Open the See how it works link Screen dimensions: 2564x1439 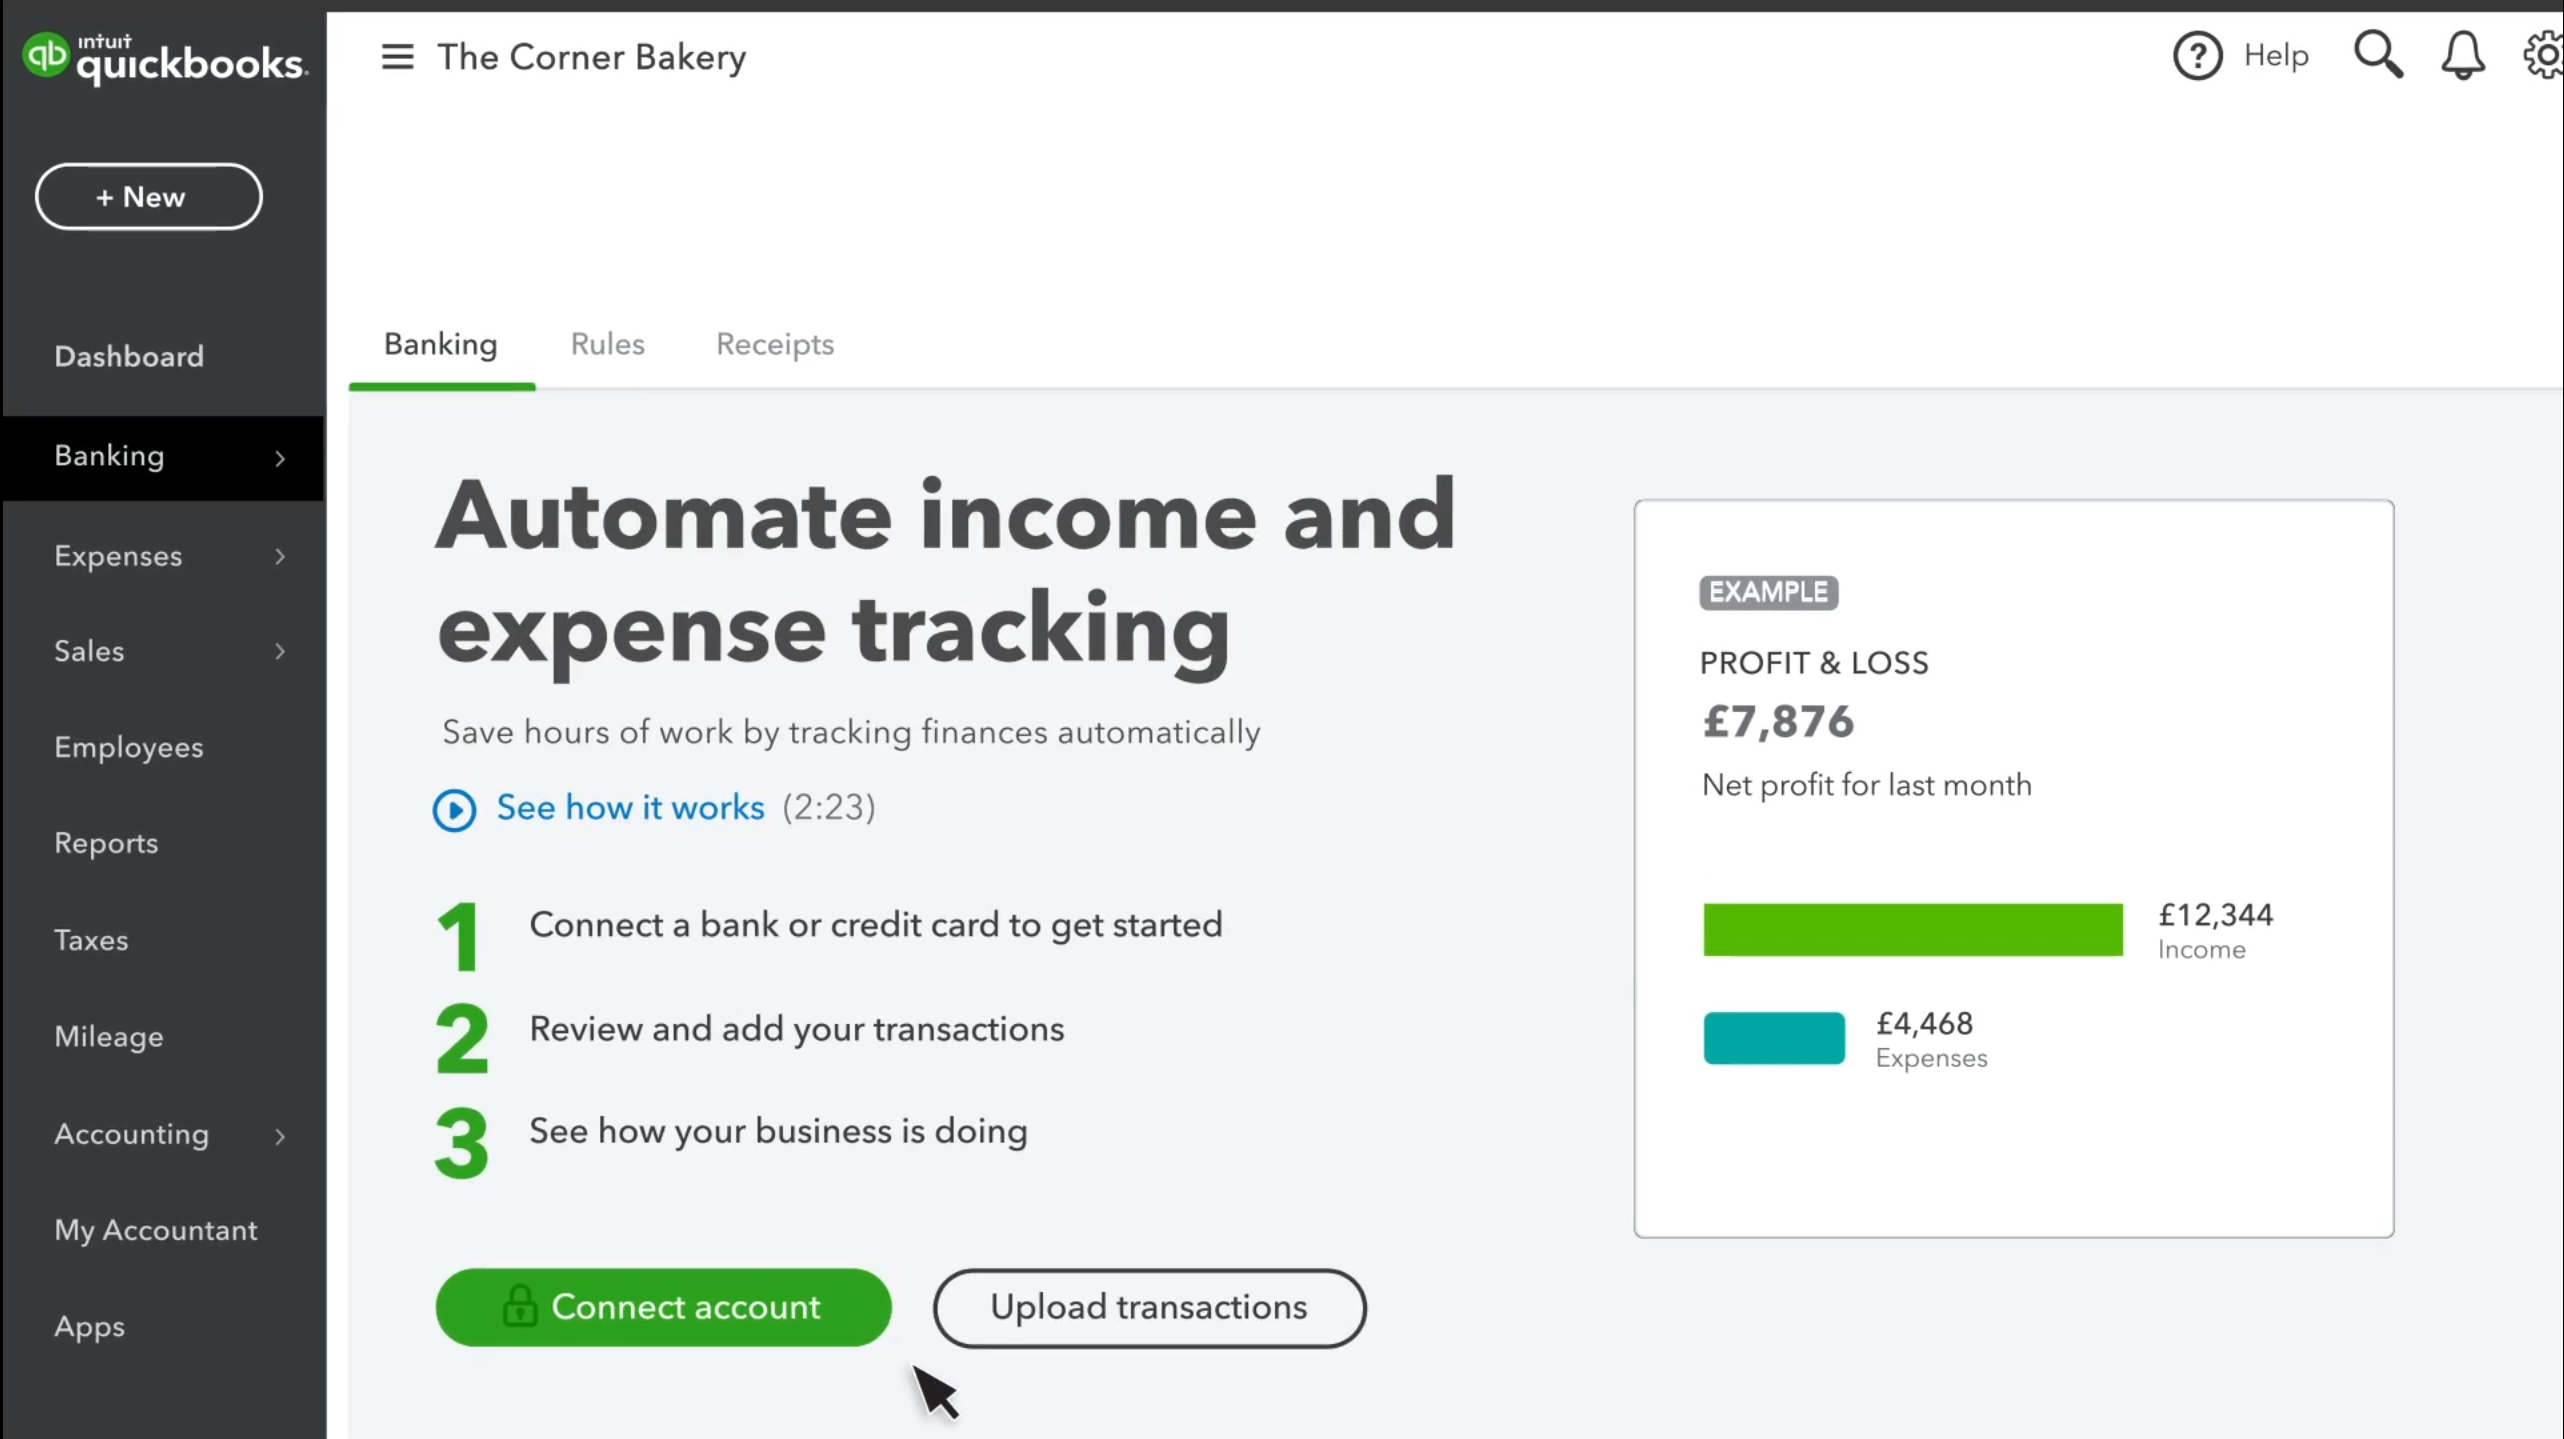[630, 807]
